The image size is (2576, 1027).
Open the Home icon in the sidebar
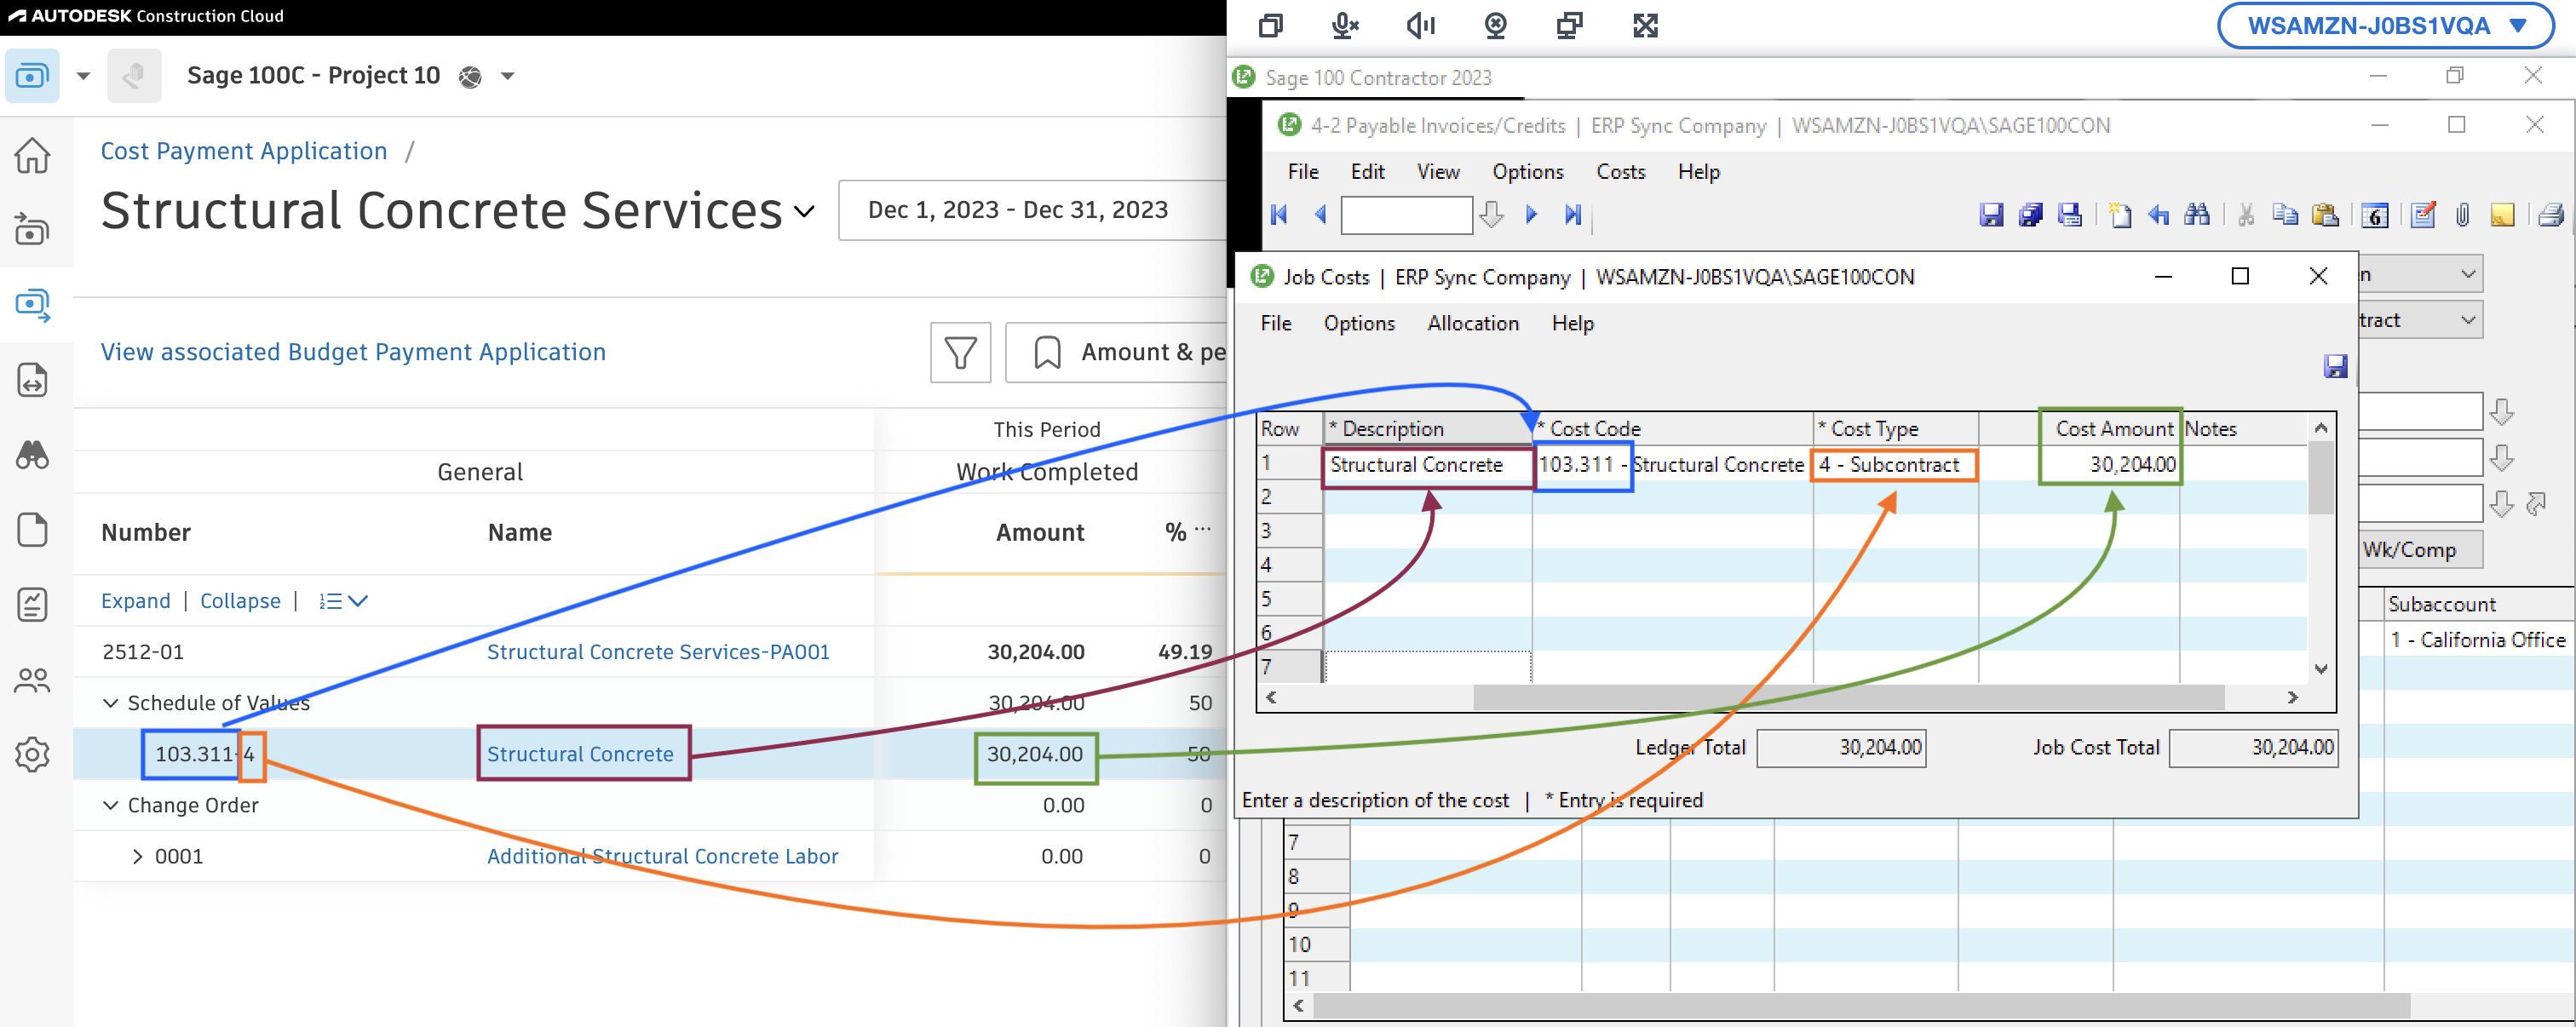[x=33, y=155]
